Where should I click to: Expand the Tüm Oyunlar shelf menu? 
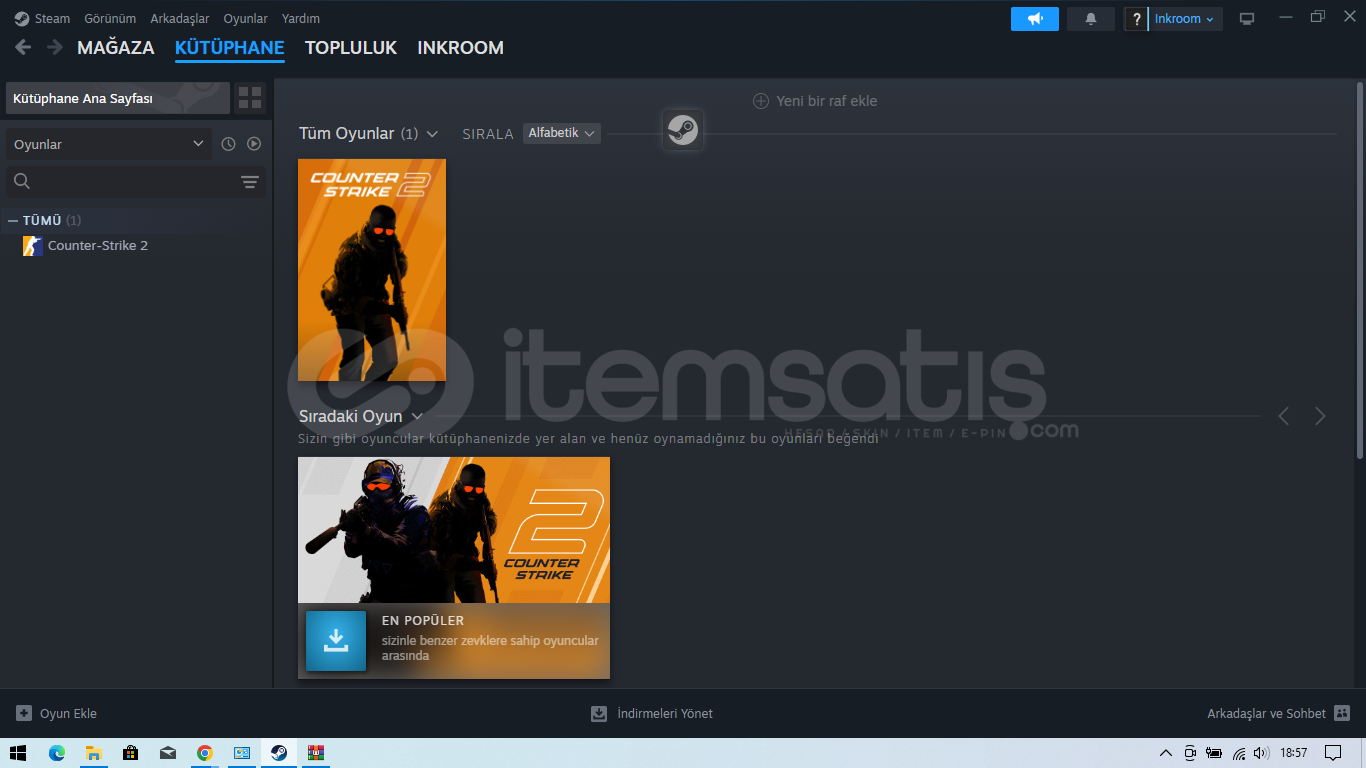click(x=432, y=134)
